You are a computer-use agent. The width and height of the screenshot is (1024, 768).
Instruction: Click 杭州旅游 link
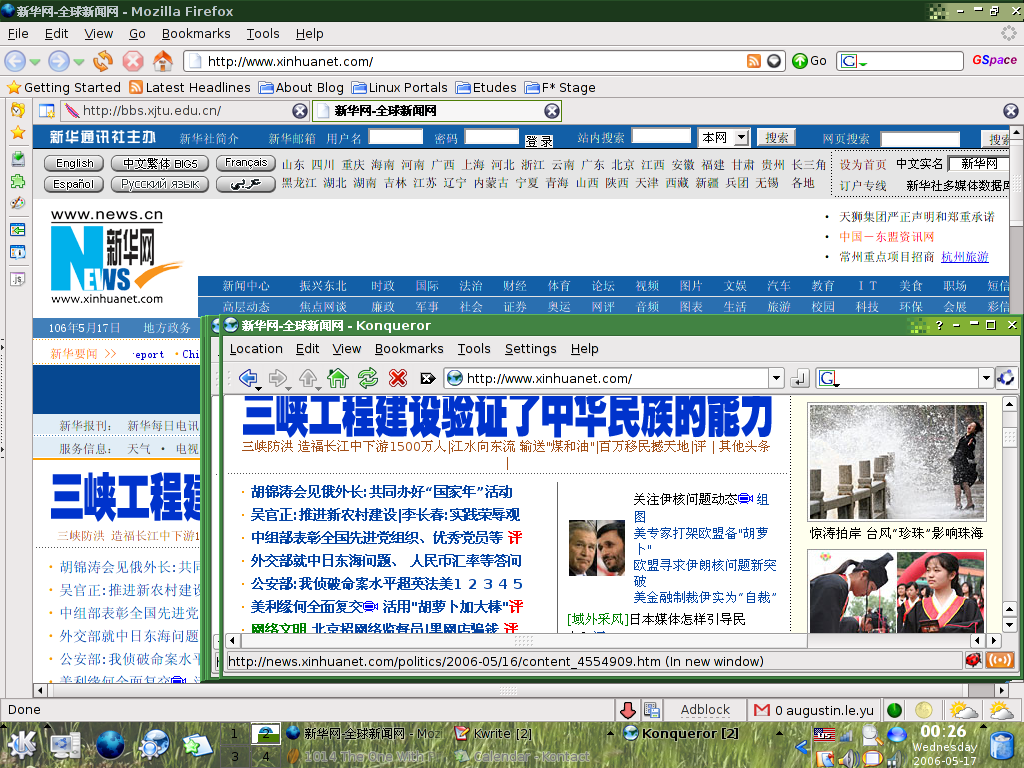[965, 257]
